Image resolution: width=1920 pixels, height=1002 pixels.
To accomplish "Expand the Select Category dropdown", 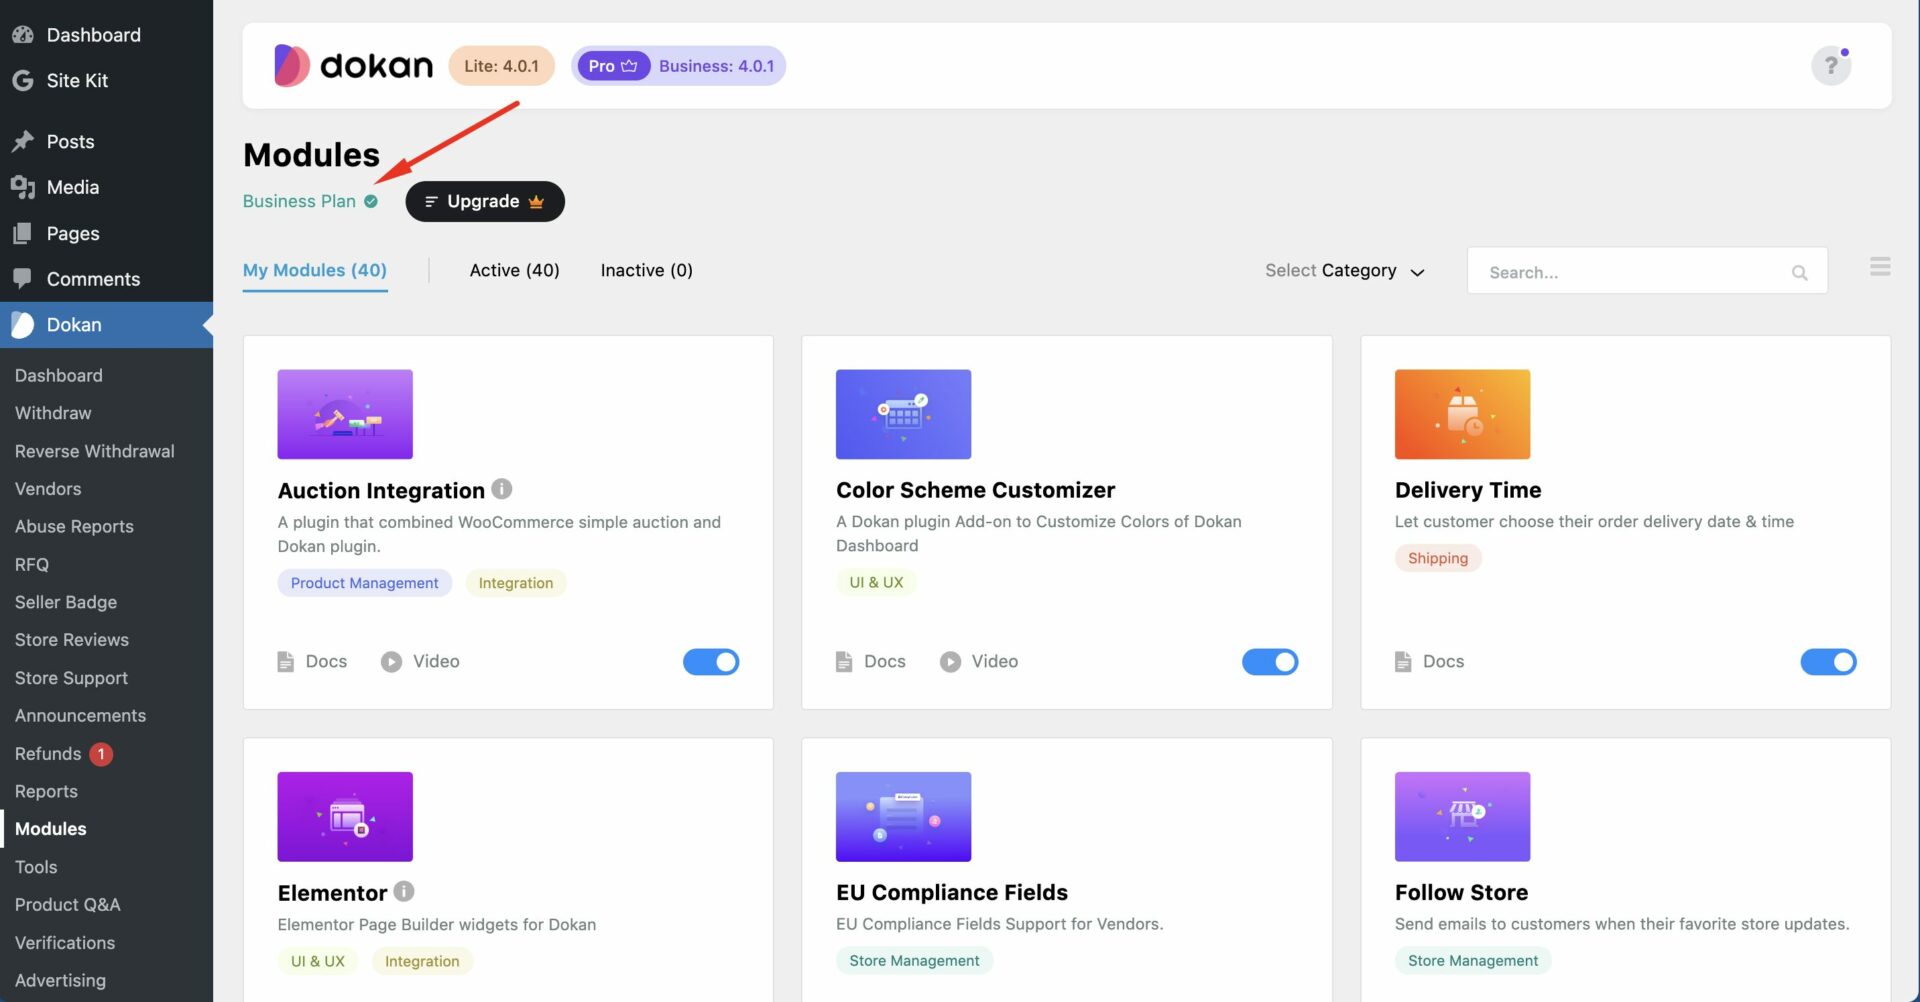I will coord(1344,271).
